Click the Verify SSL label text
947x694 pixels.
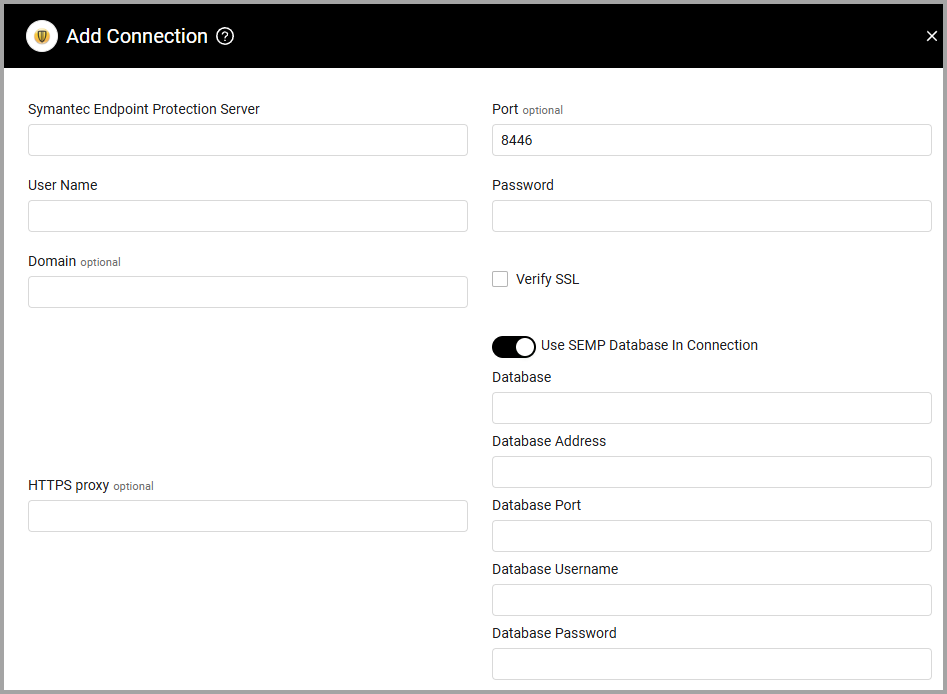click(x=547, y=279)
